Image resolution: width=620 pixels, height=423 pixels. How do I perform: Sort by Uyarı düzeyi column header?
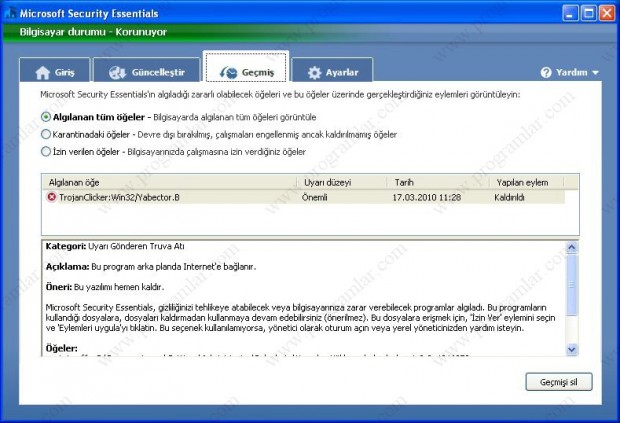342,182
